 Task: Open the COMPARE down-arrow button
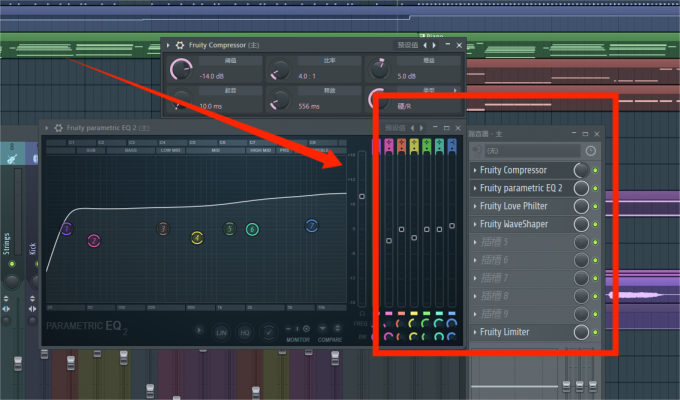point(322,328)
